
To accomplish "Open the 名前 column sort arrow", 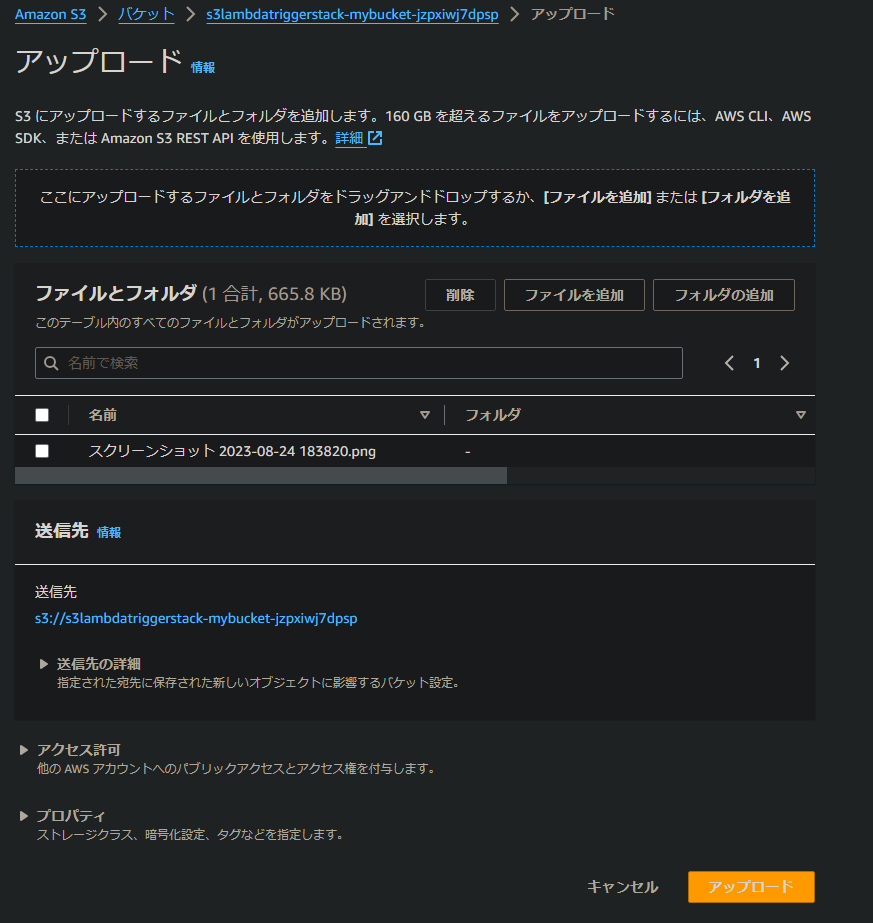I will coord(425,414).
